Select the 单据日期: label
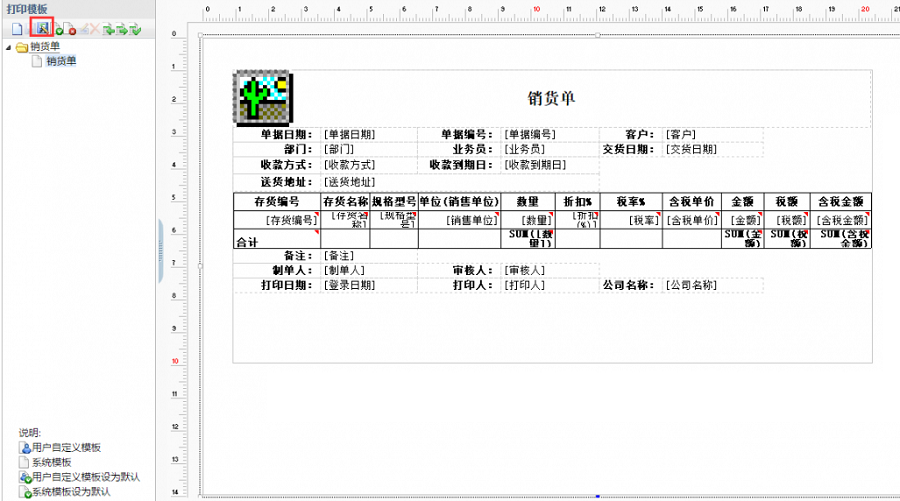 click(286, 134)
